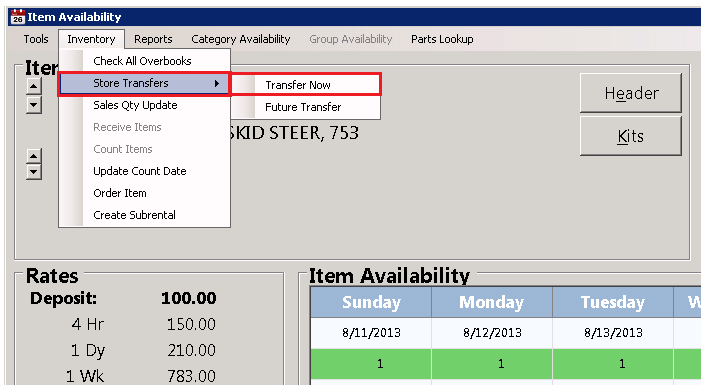Click the Monday column header
This screenshot has width=706, height=385.
[492, 302]
